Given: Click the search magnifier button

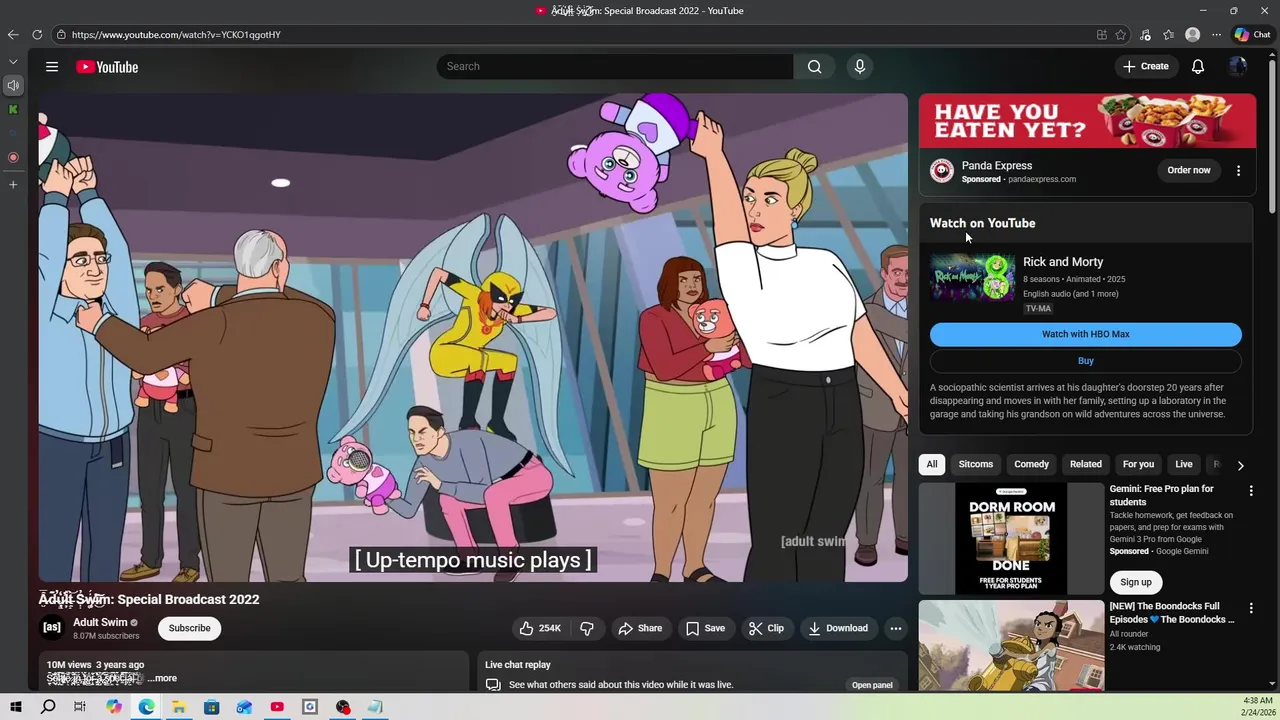Looking at the screenshot, I should tap(815, 67).
